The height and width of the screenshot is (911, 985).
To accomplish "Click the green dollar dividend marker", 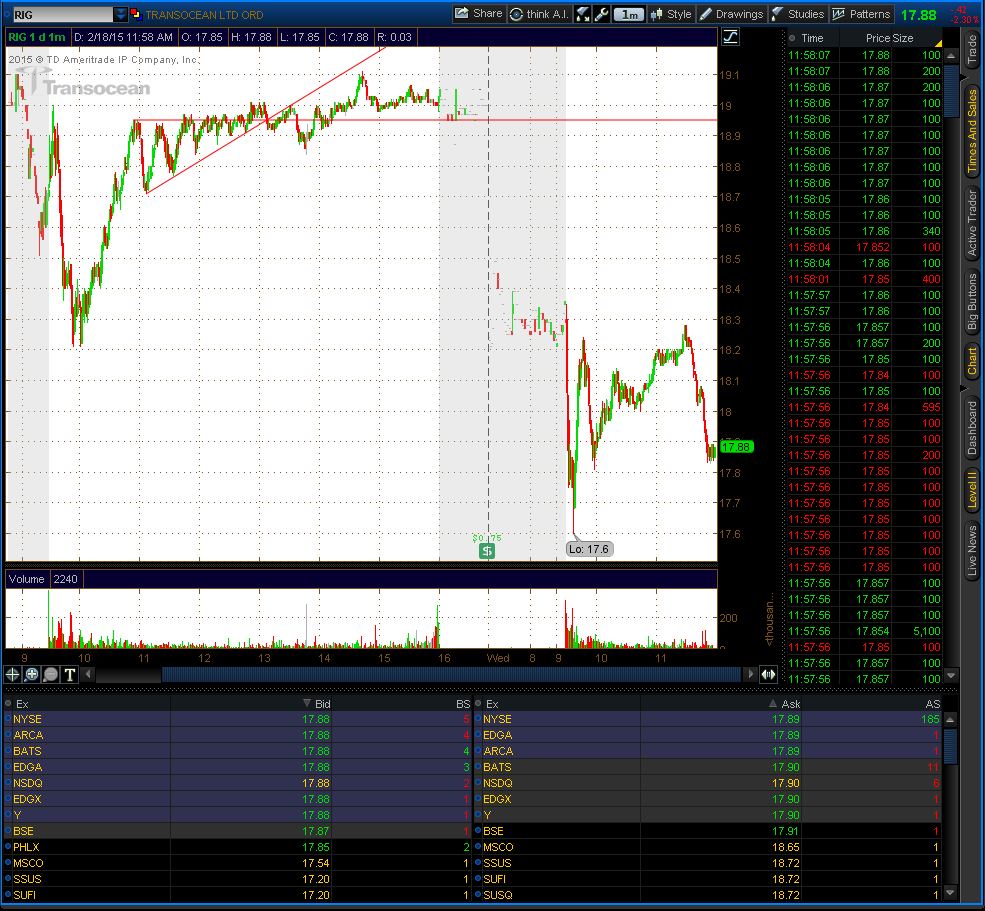I will pyautogui.click(x=487, y=551).
